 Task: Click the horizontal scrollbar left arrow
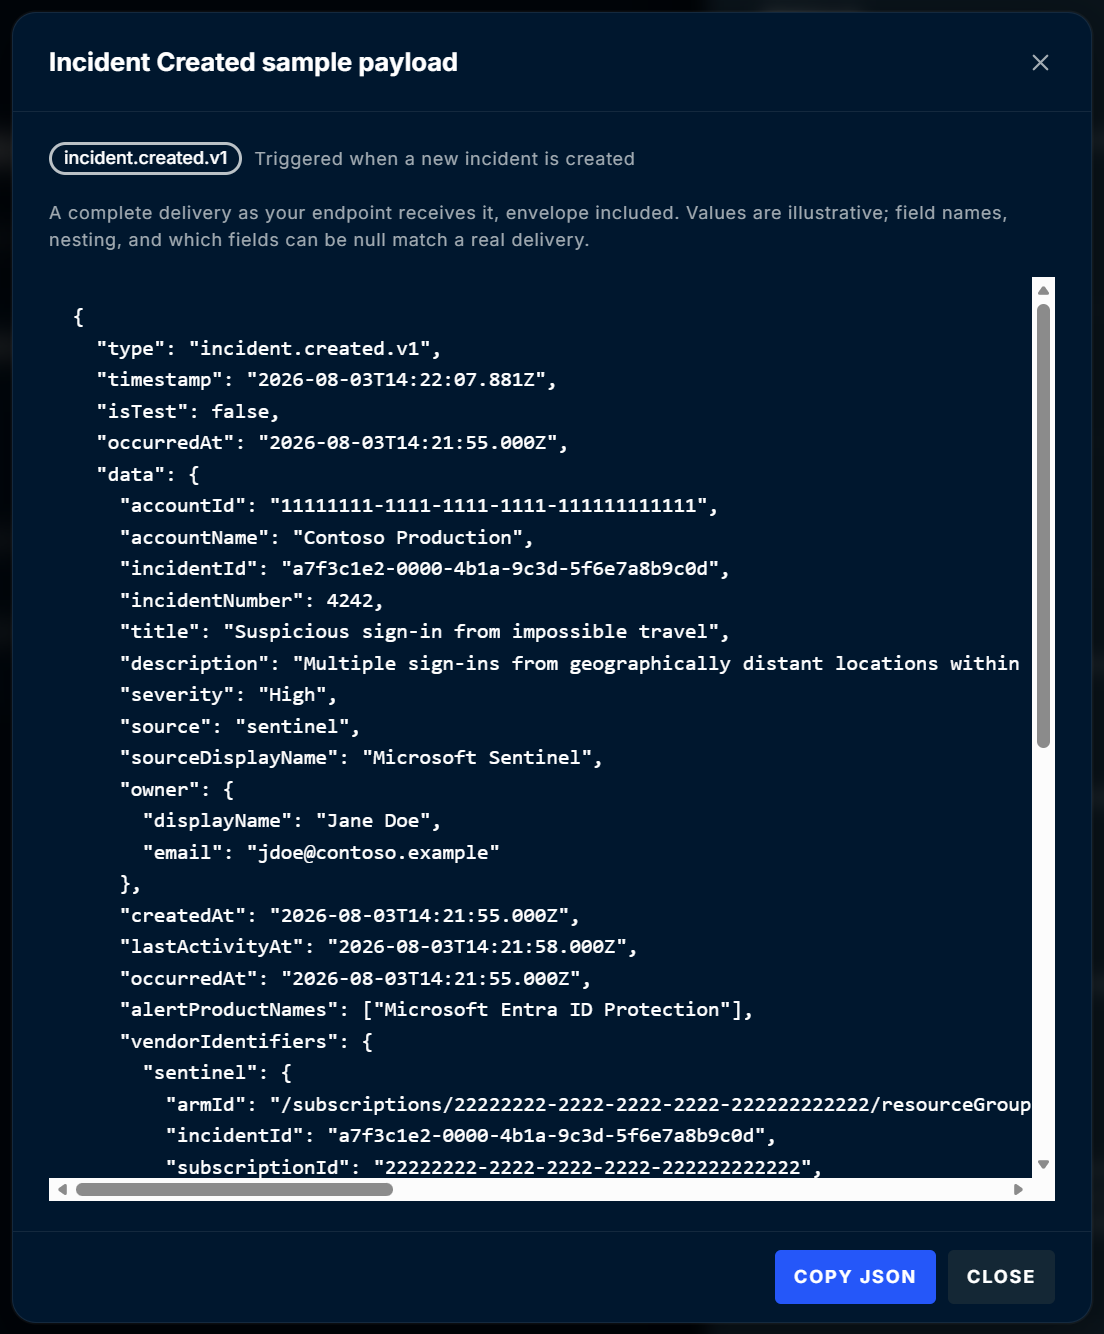[62, 1189]
